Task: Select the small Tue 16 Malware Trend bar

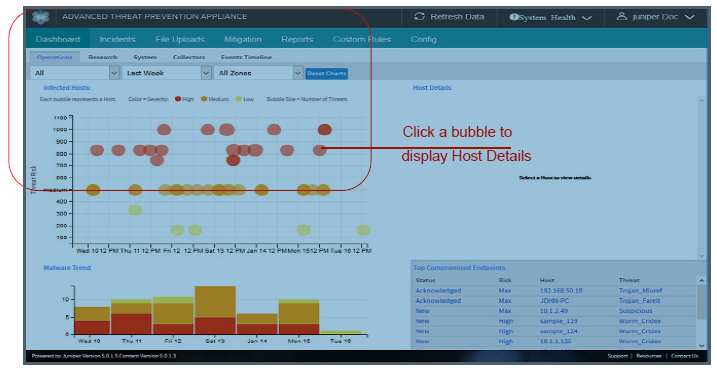Action: pos(341,332)
